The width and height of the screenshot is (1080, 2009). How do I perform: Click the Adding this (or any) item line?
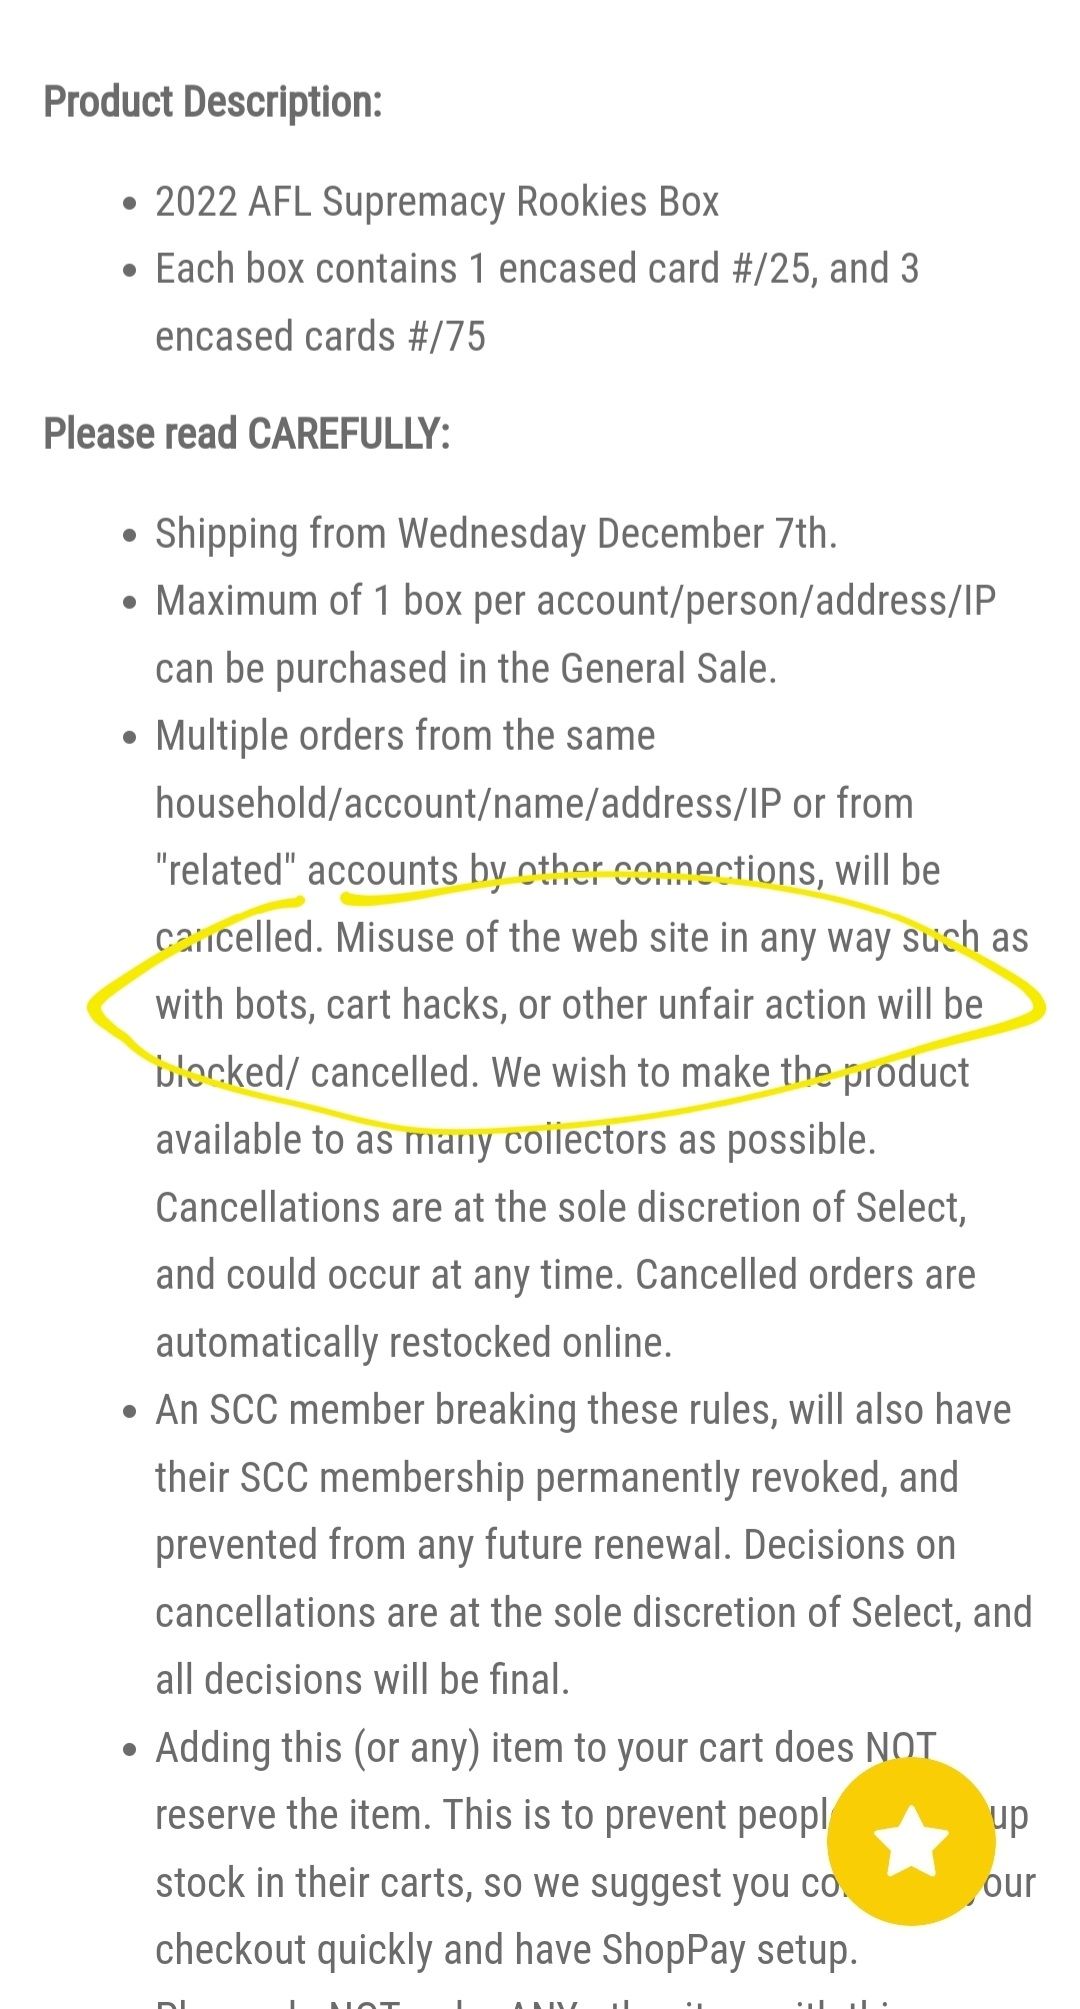click(546, 1748)
